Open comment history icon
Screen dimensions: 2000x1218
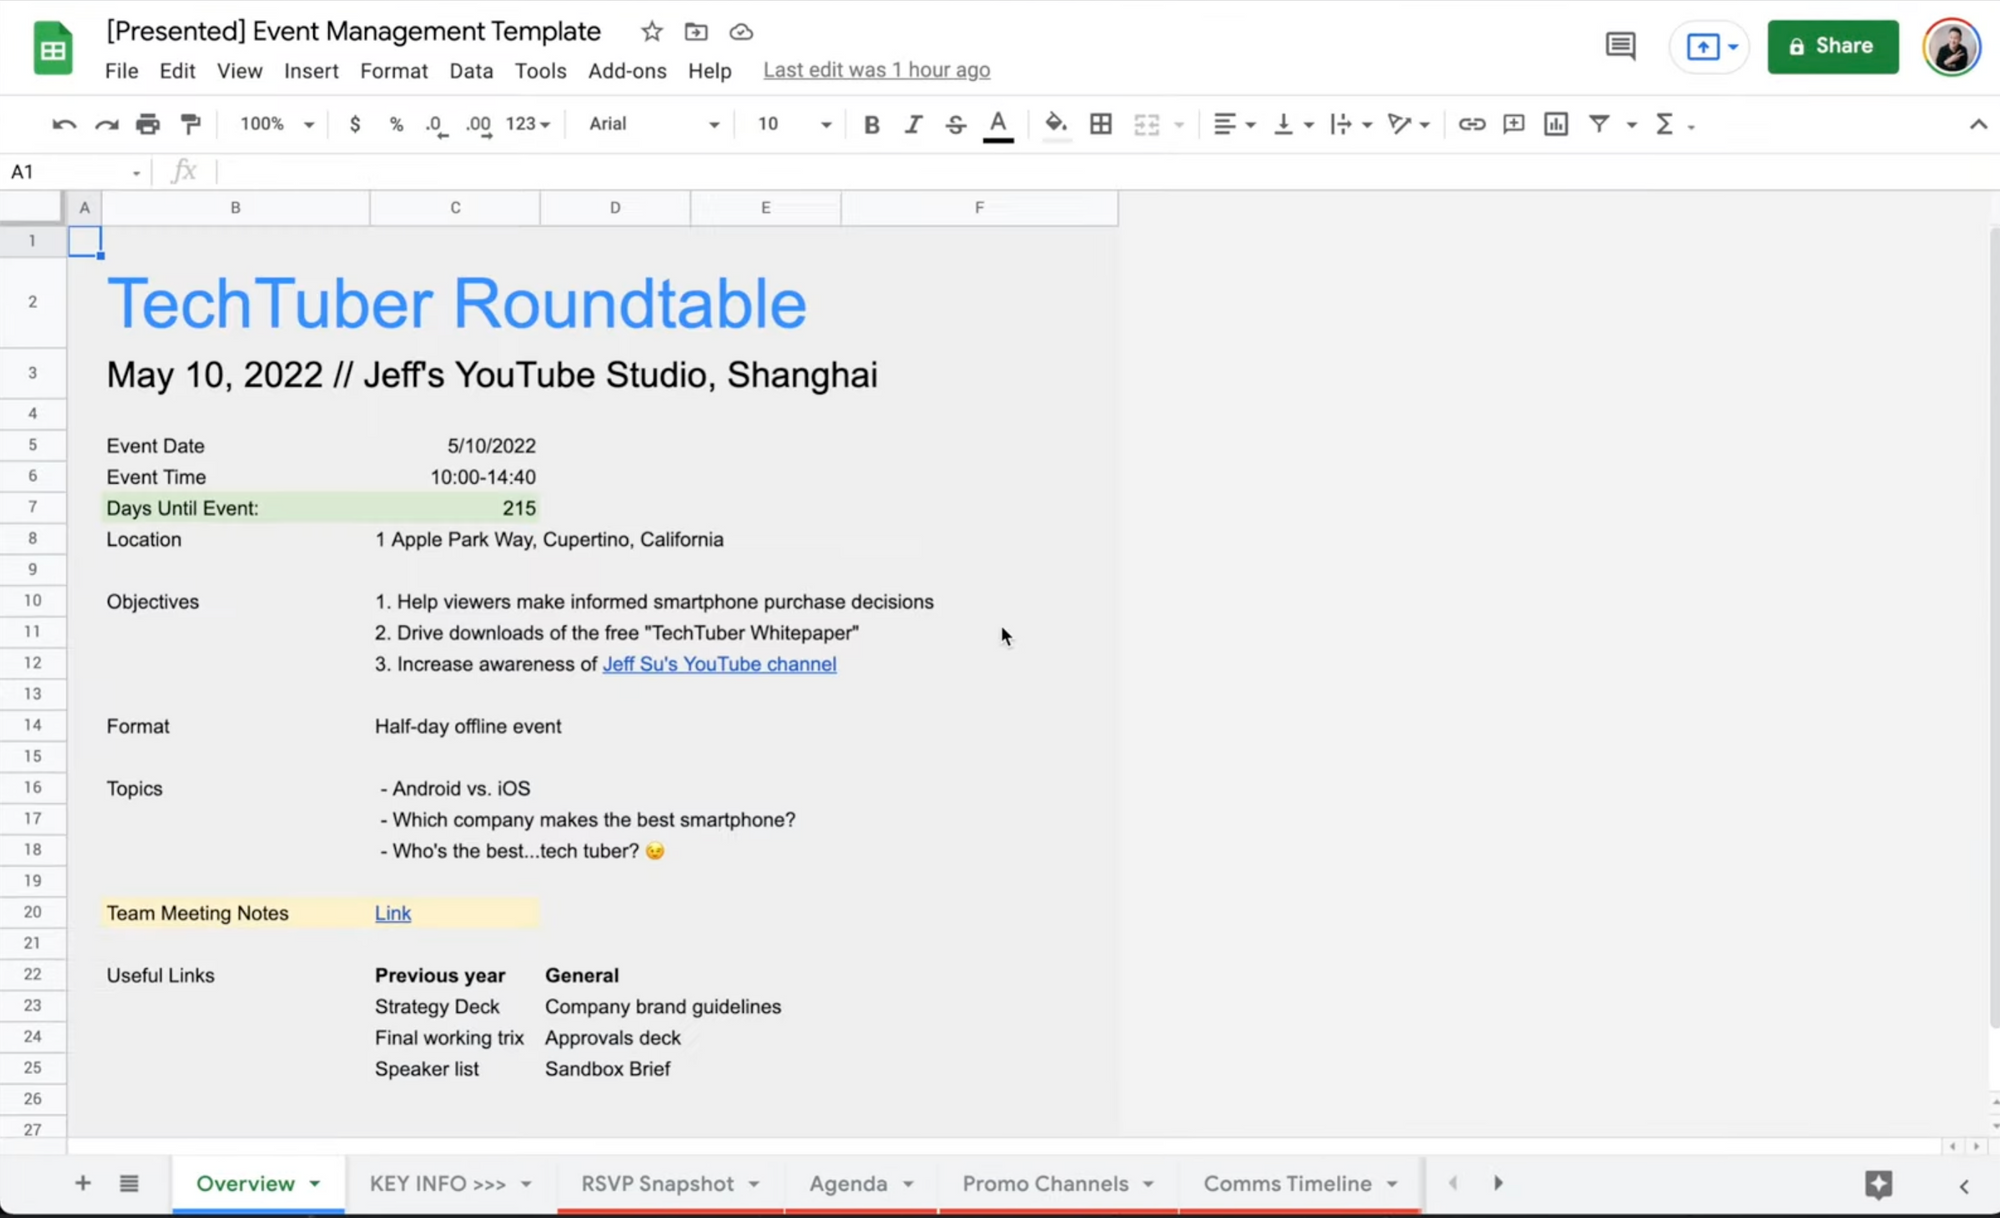(1620, 46)
